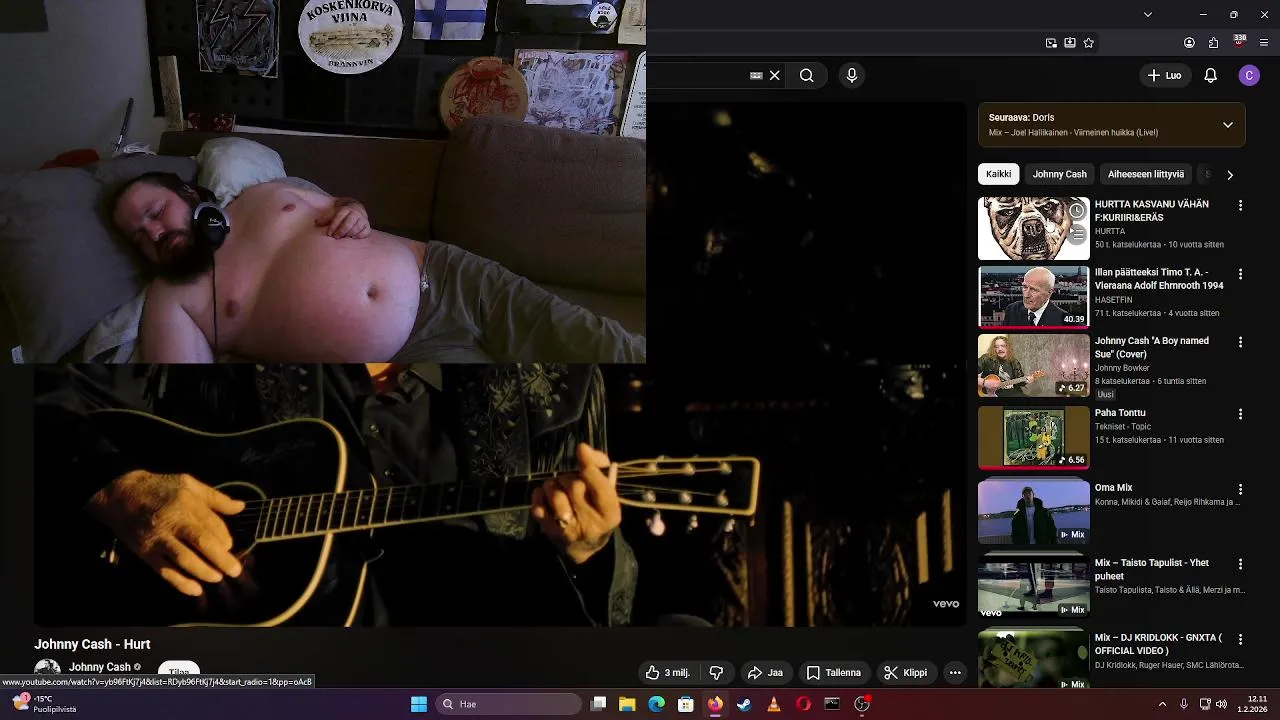Select the Aiheeseen liittyviä filter chip
1280x720 pixels.
tap(1146, 174)
